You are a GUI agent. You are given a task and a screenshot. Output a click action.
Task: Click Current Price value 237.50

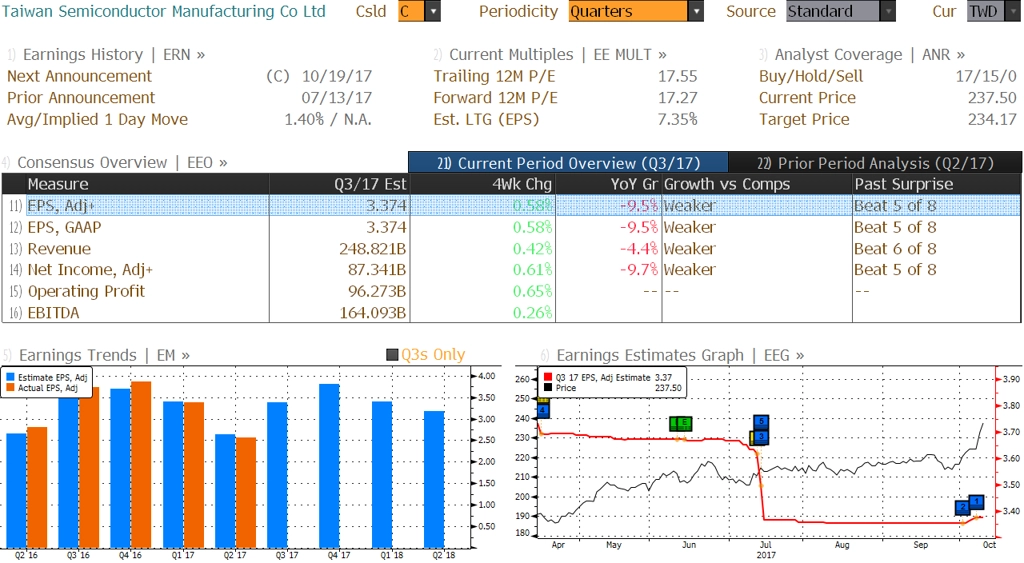coord(992,98)
